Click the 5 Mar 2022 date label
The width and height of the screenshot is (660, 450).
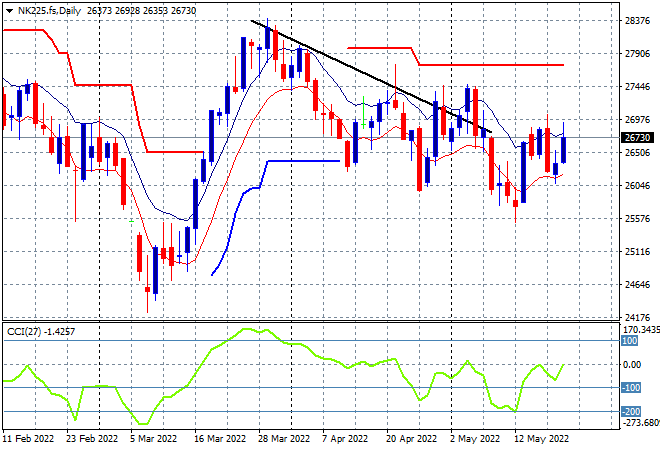[x=153, y=439]
